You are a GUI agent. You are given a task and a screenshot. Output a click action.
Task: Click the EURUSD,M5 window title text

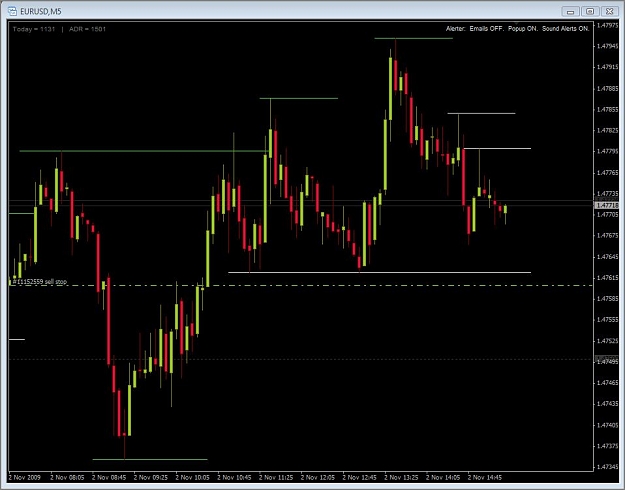41,11
